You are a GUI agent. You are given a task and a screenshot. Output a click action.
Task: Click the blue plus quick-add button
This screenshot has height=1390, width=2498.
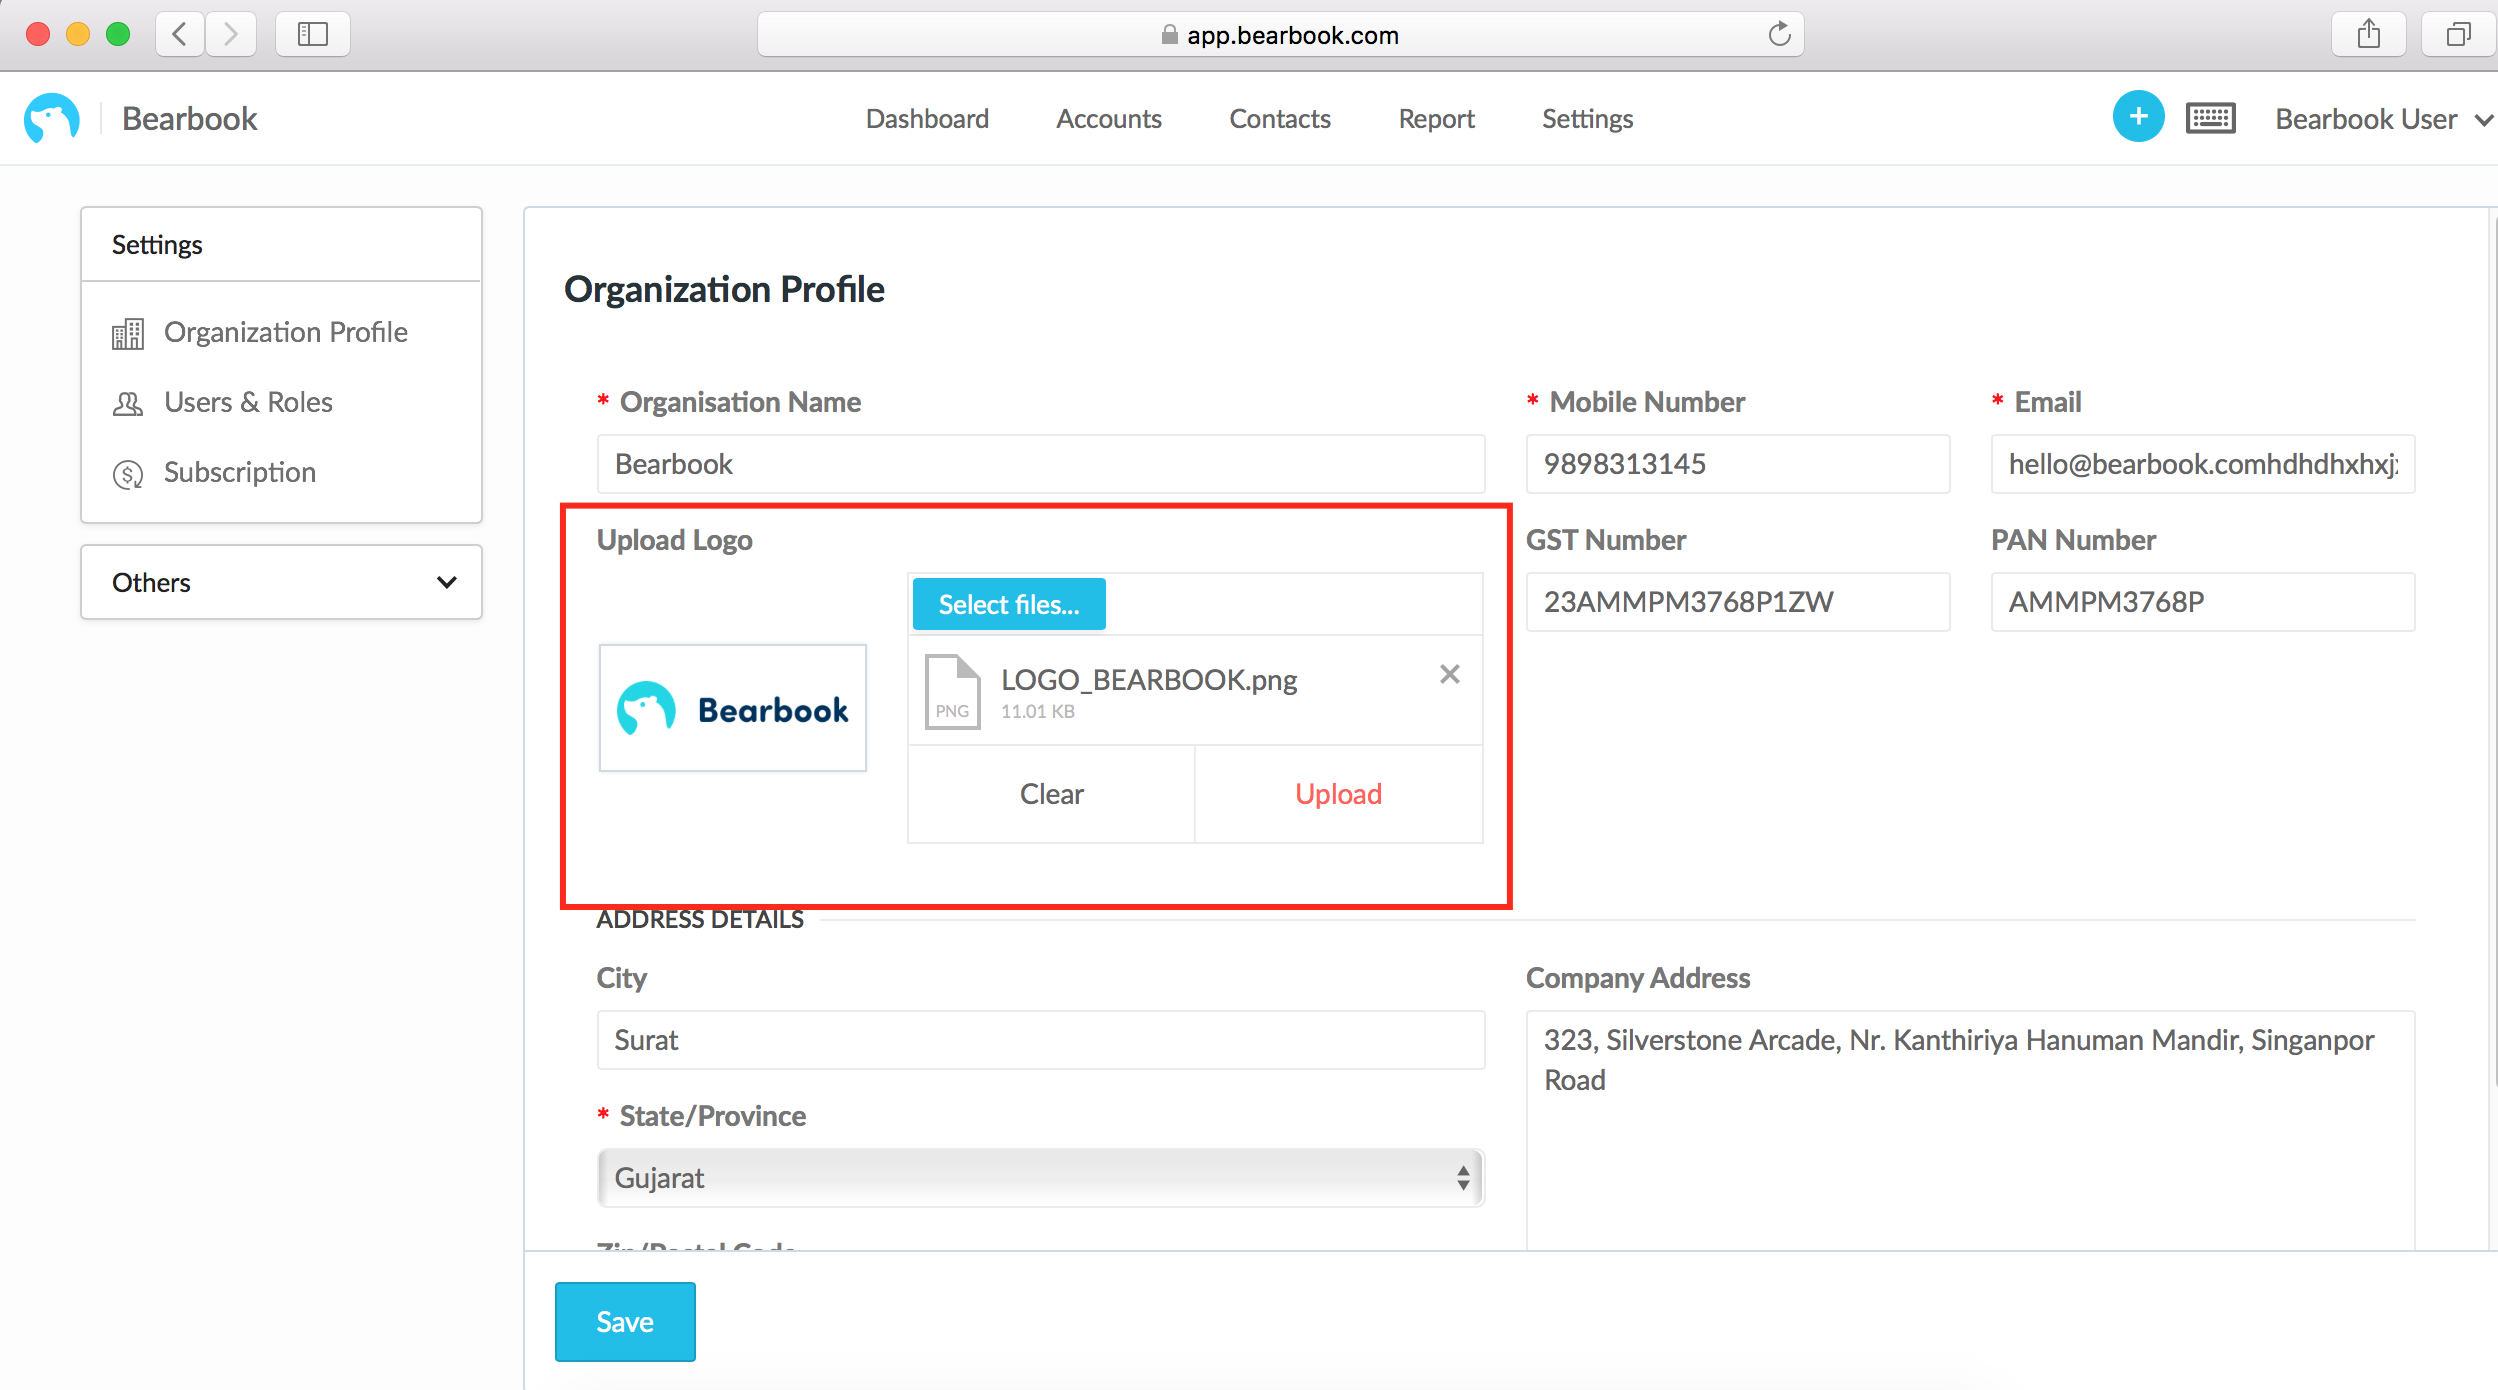(x=2138, y=117)
